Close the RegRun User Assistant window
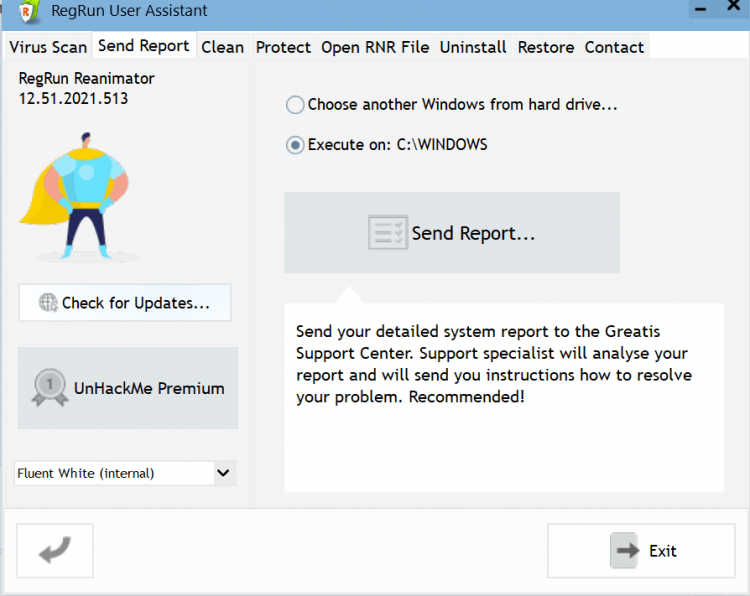750x596 pixels. coord(733,7)
